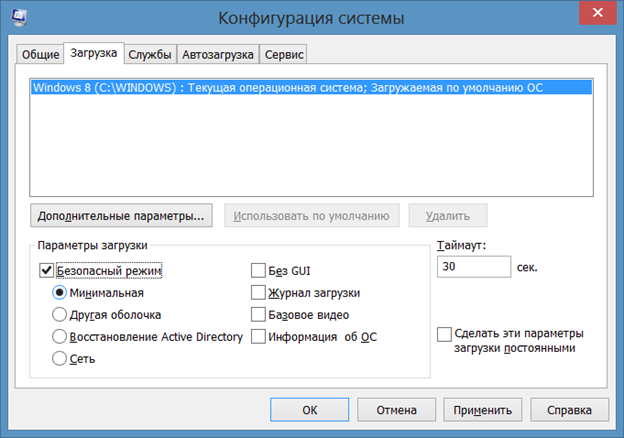This screenshot has height=438, width=624.
Task: Click into the Таймаут seconds field
Action: (x=473, y=268)
